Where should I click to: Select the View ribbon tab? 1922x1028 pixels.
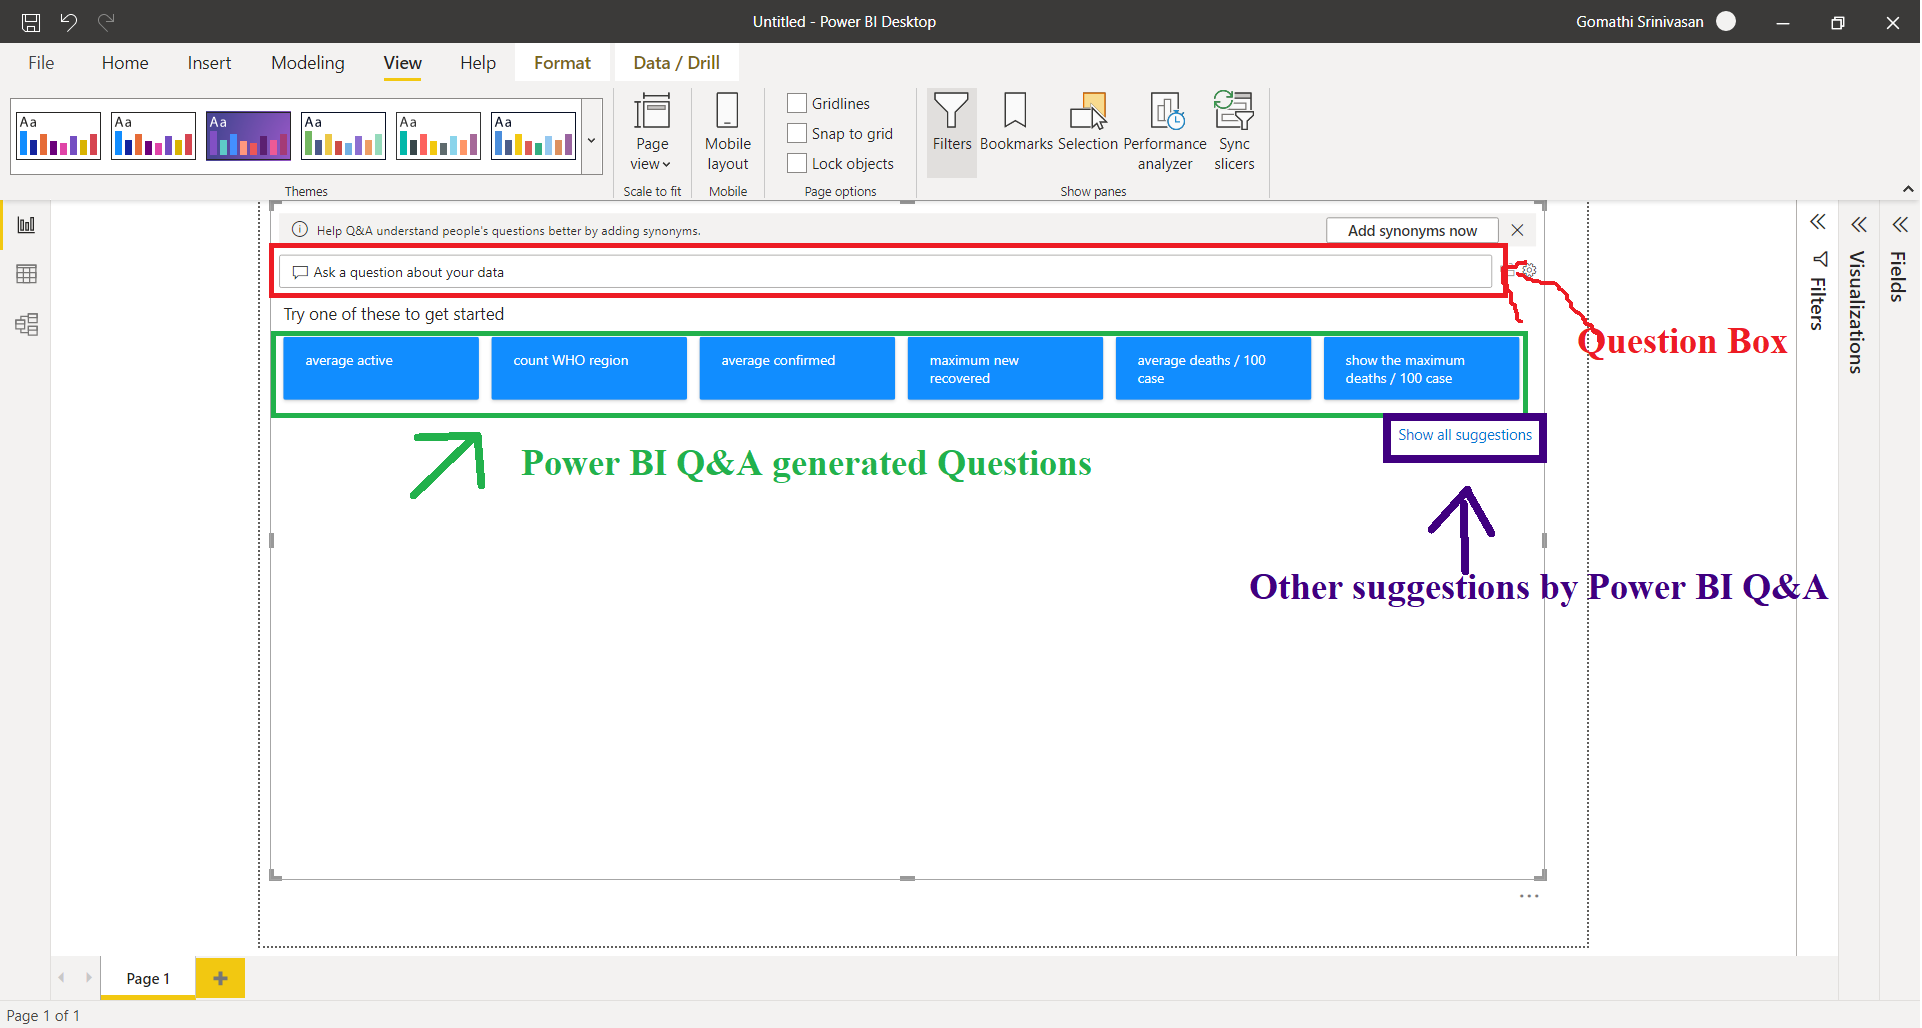pos(402,63)
